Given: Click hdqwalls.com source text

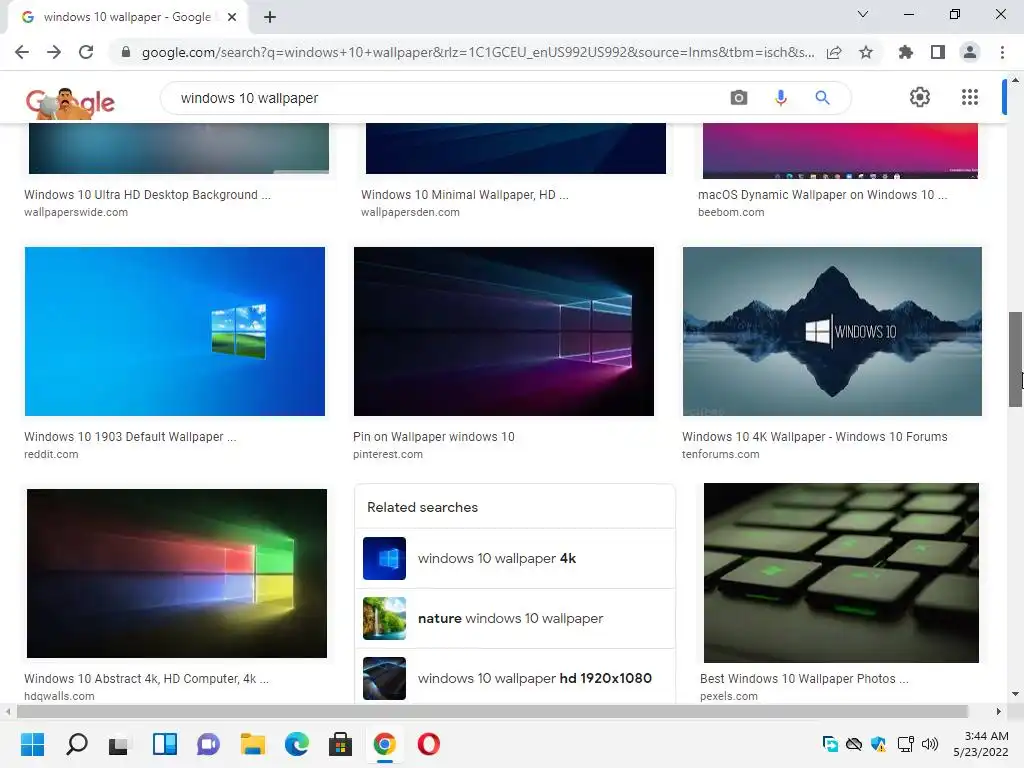Looking at the screenshot, I should [59, 696].
